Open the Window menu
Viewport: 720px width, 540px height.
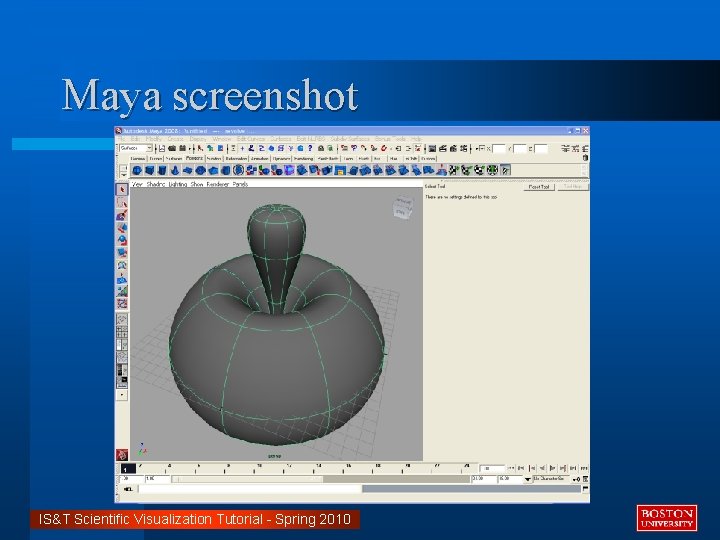tap(221, 139)
